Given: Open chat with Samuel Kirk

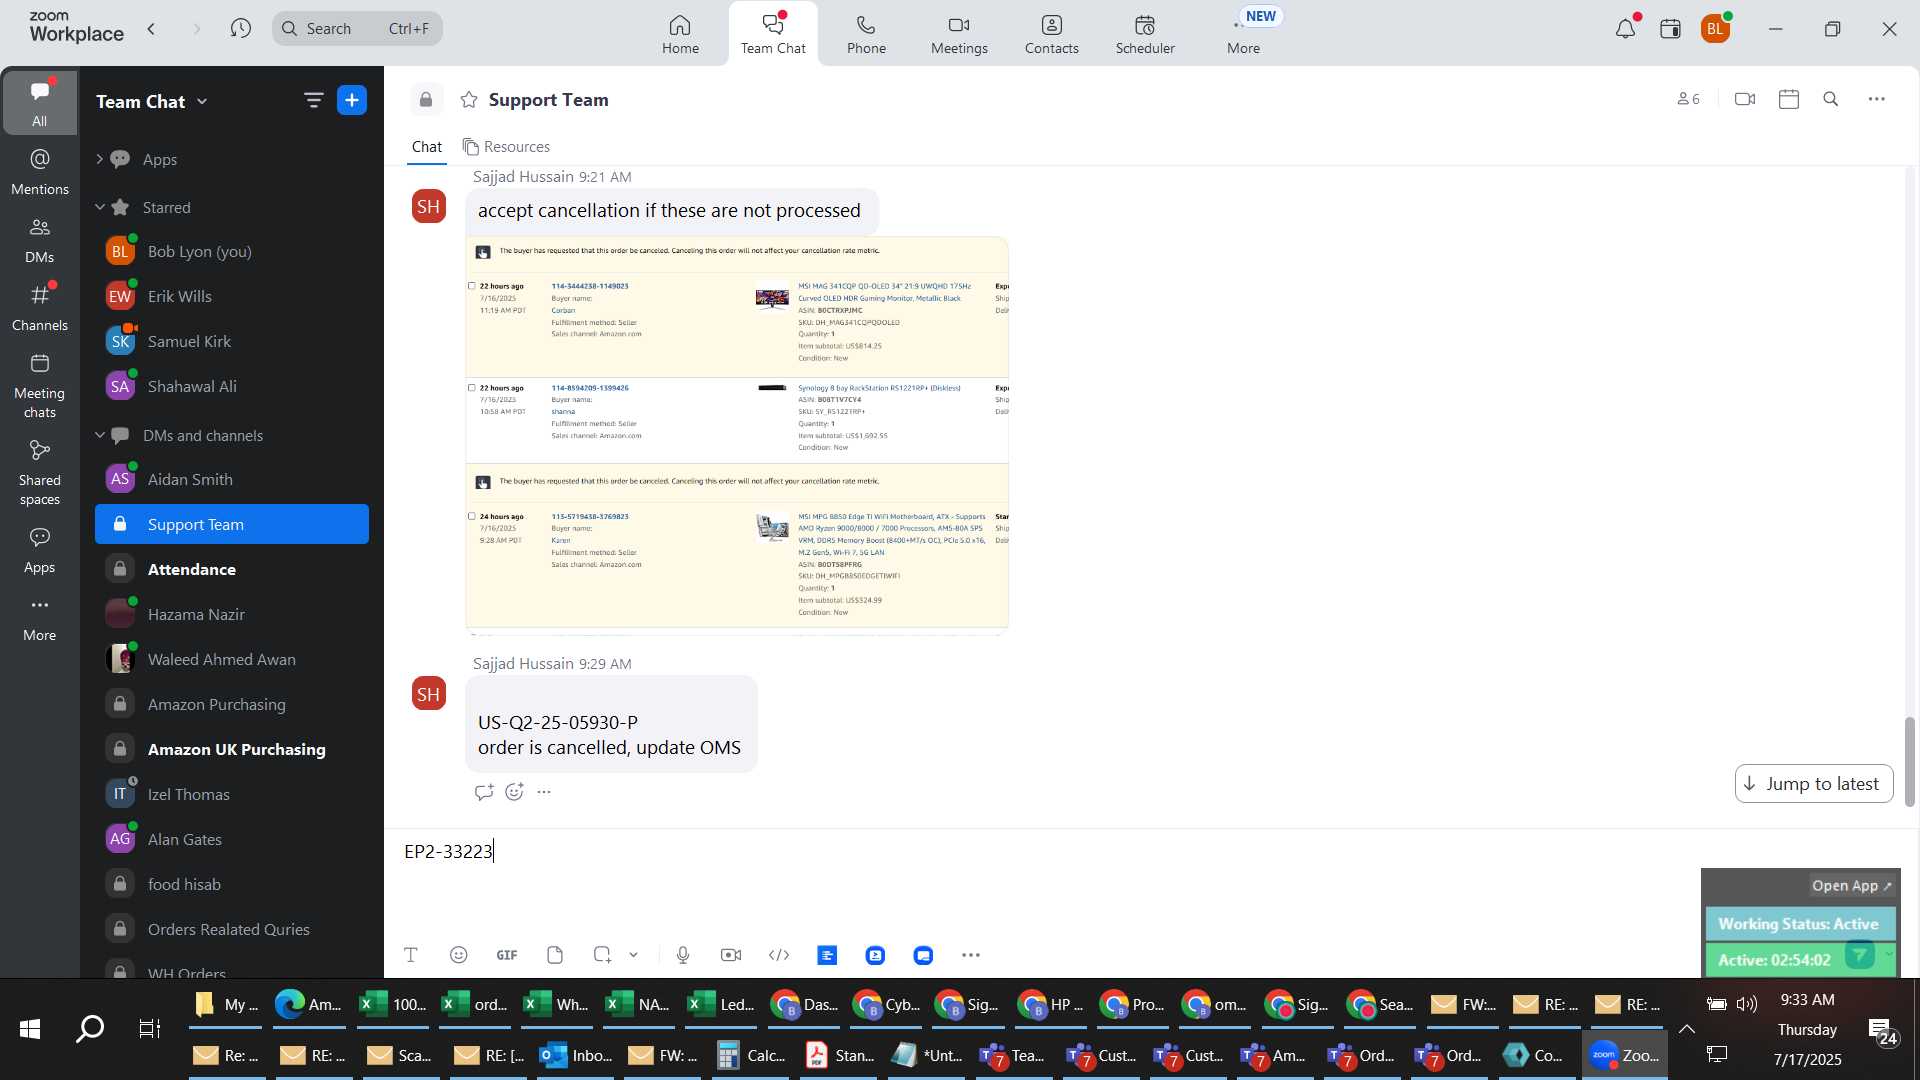Looking at the screenshot, I should (232, 341).
